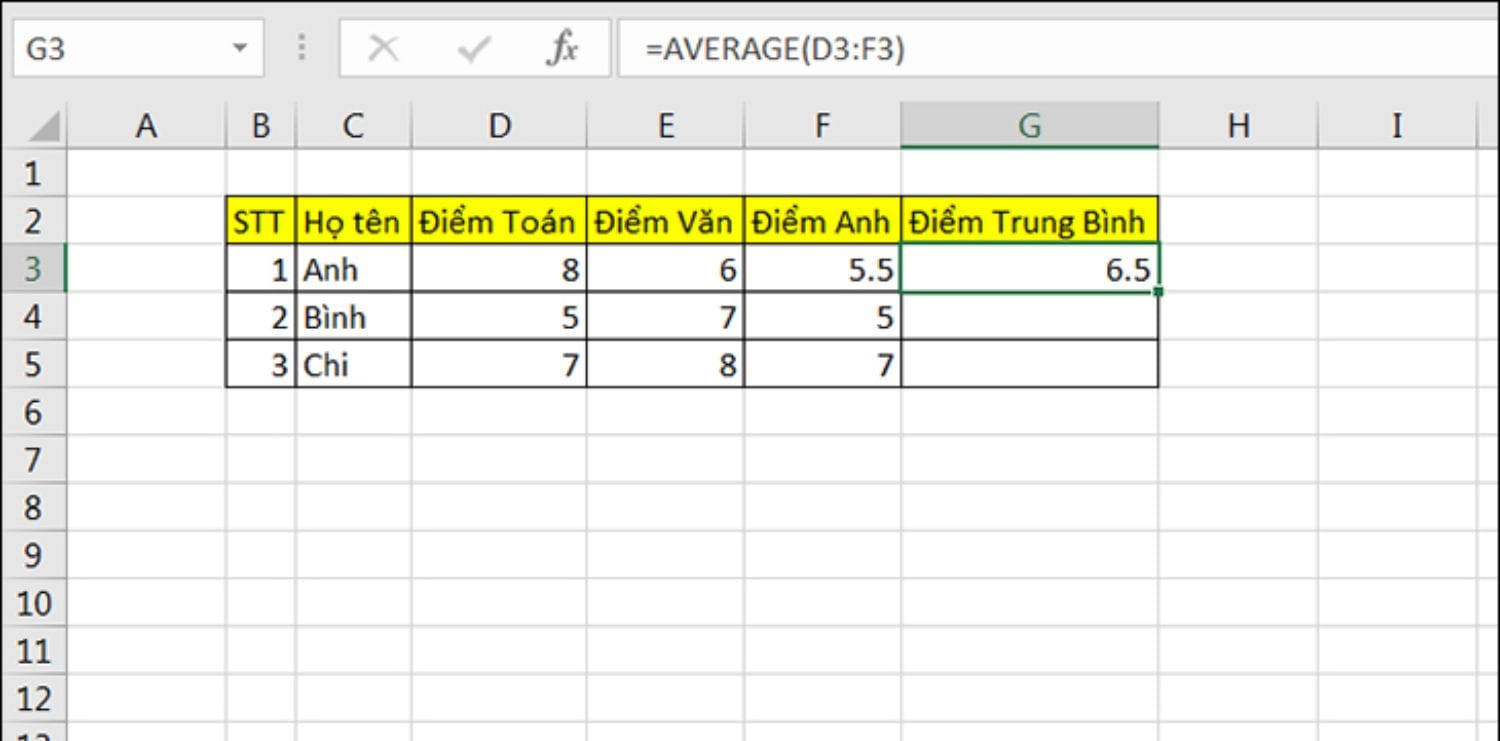Select row 12 header

(x=33, y=699)
